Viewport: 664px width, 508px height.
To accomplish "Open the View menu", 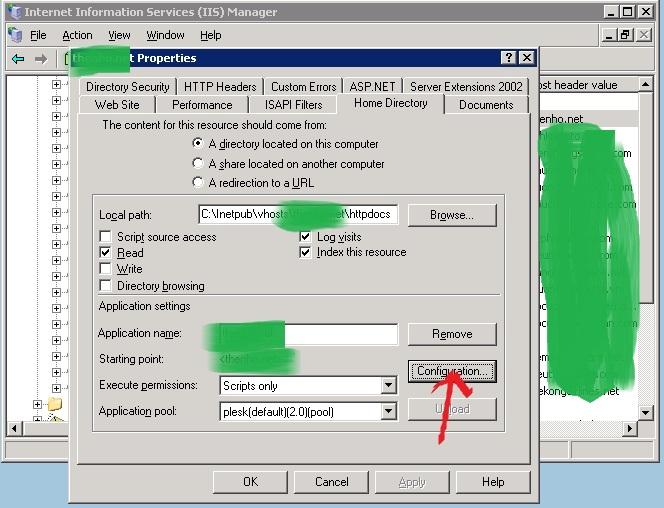I will coord(119,35).
